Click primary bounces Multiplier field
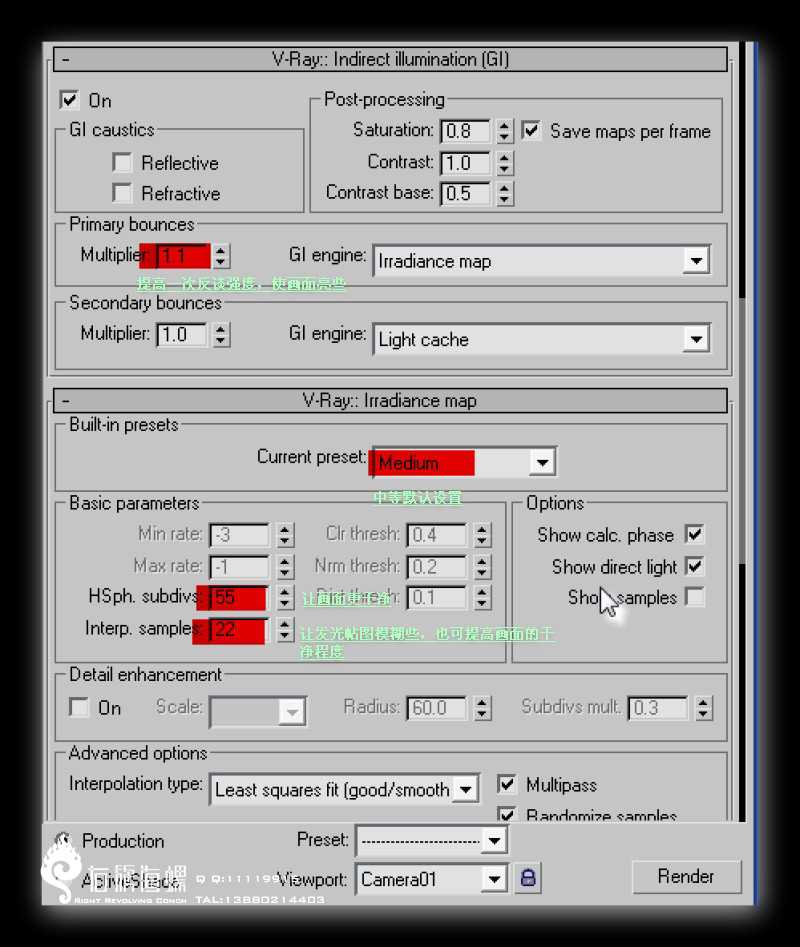This screenshot has width=800, height=947. [x=183, y=255]
